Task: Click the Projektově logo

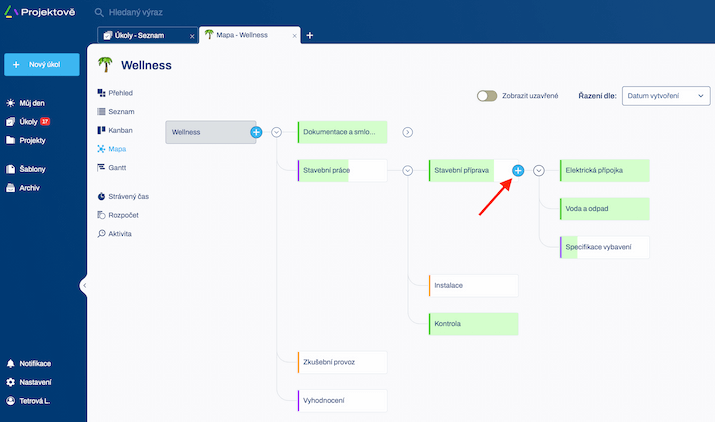Action: (40, 12)
